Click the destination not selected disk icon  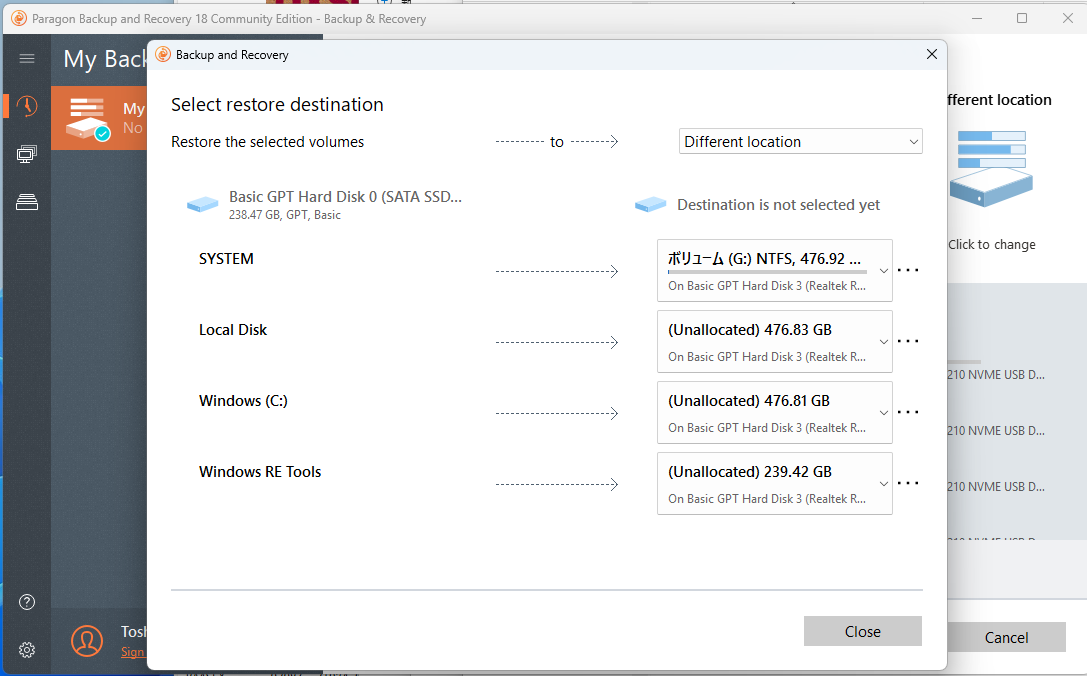pyautogui.click(x=650, y=205)
